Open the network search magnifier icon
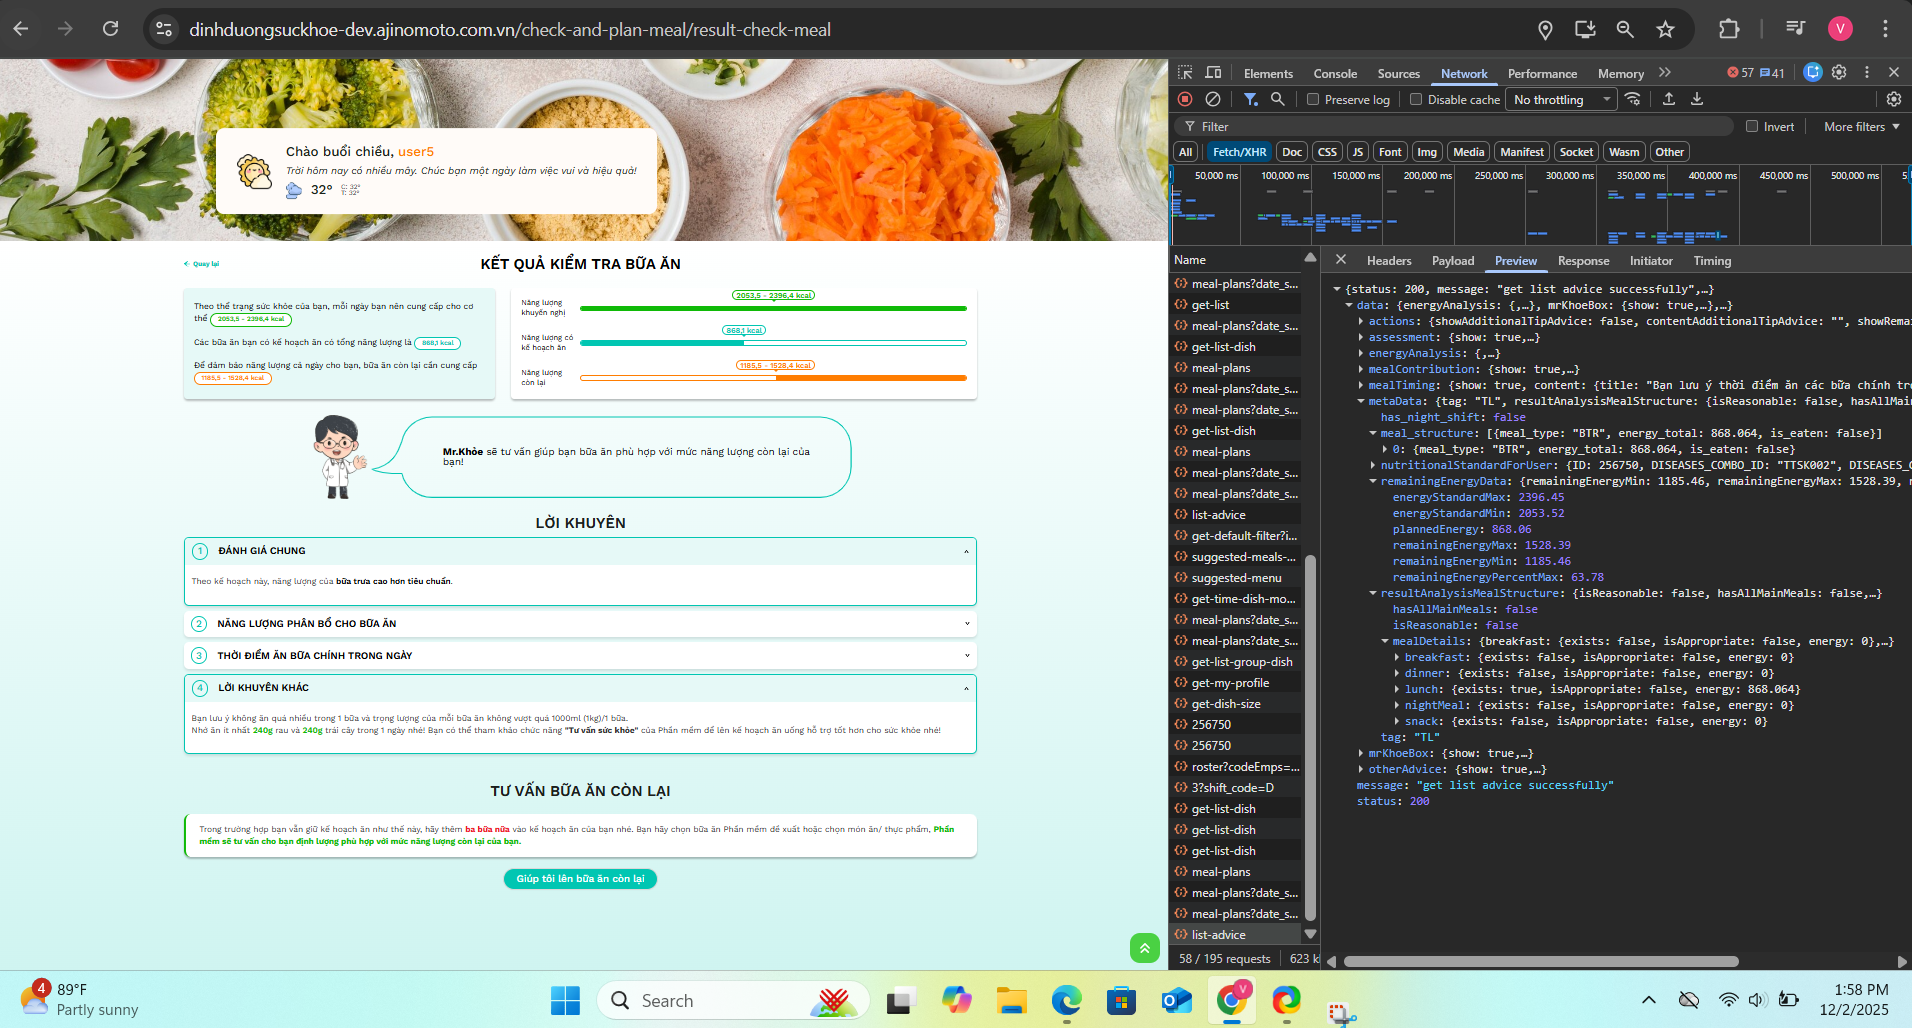Image resolution: width=1912 pixels, height=1028 pixels. click(1277, 99)
